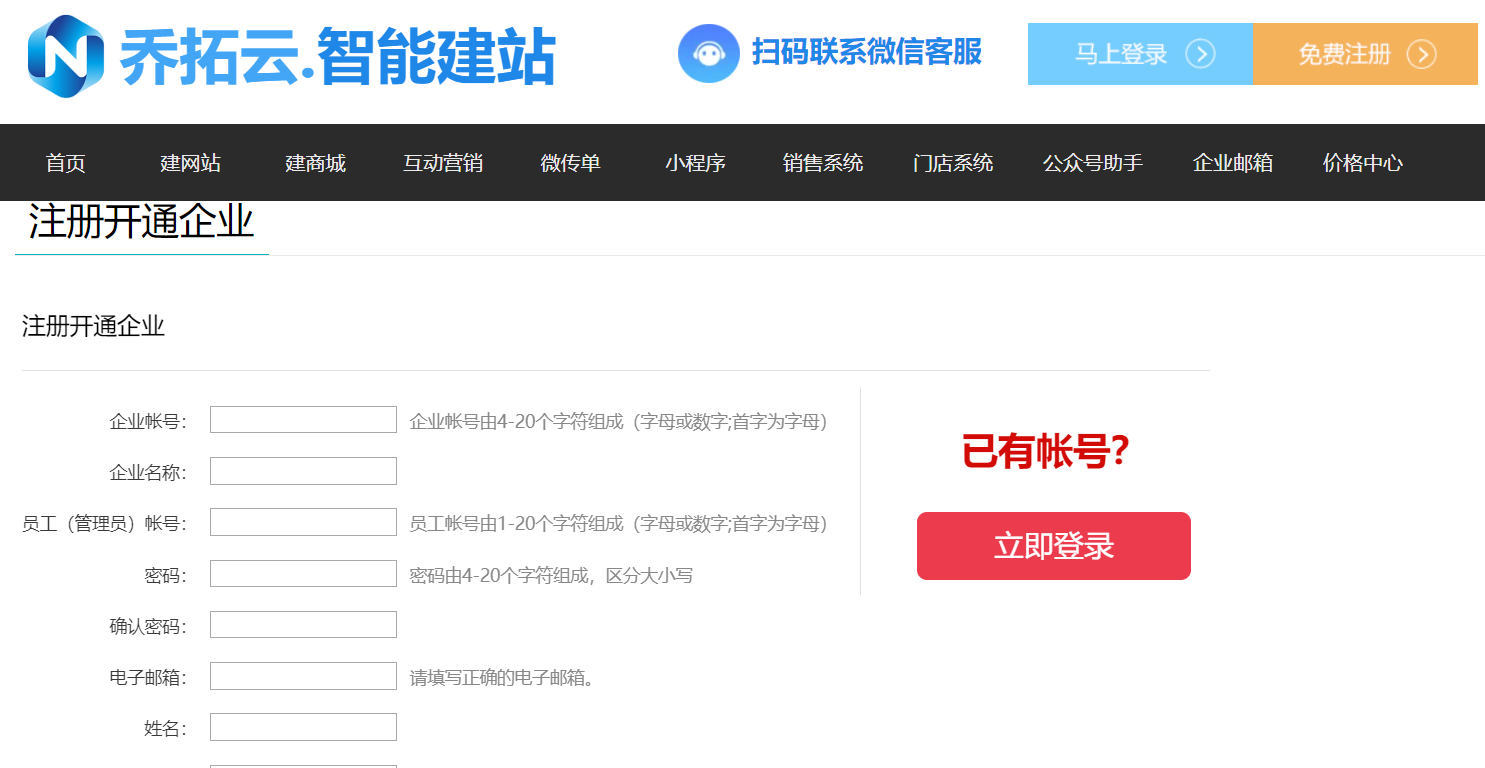
Task: Select 企业邮箱 in the top menu
Action: 1233,162
